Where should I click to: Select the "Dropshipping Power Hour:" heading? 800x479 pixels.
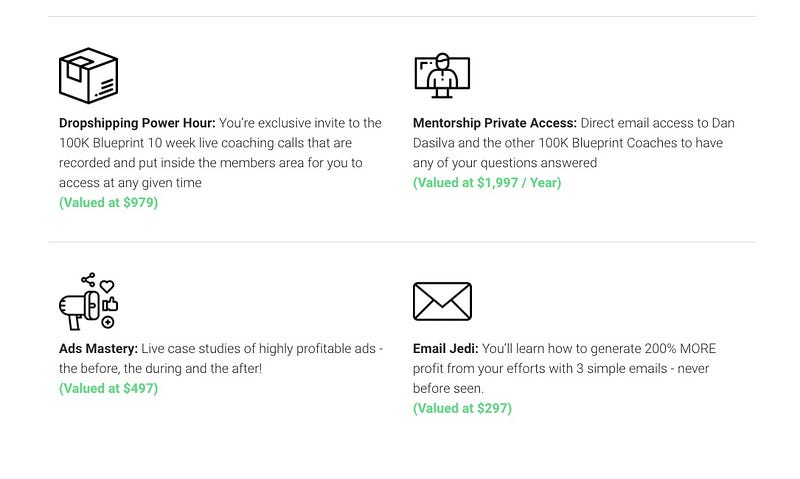[x=137, y=123]
